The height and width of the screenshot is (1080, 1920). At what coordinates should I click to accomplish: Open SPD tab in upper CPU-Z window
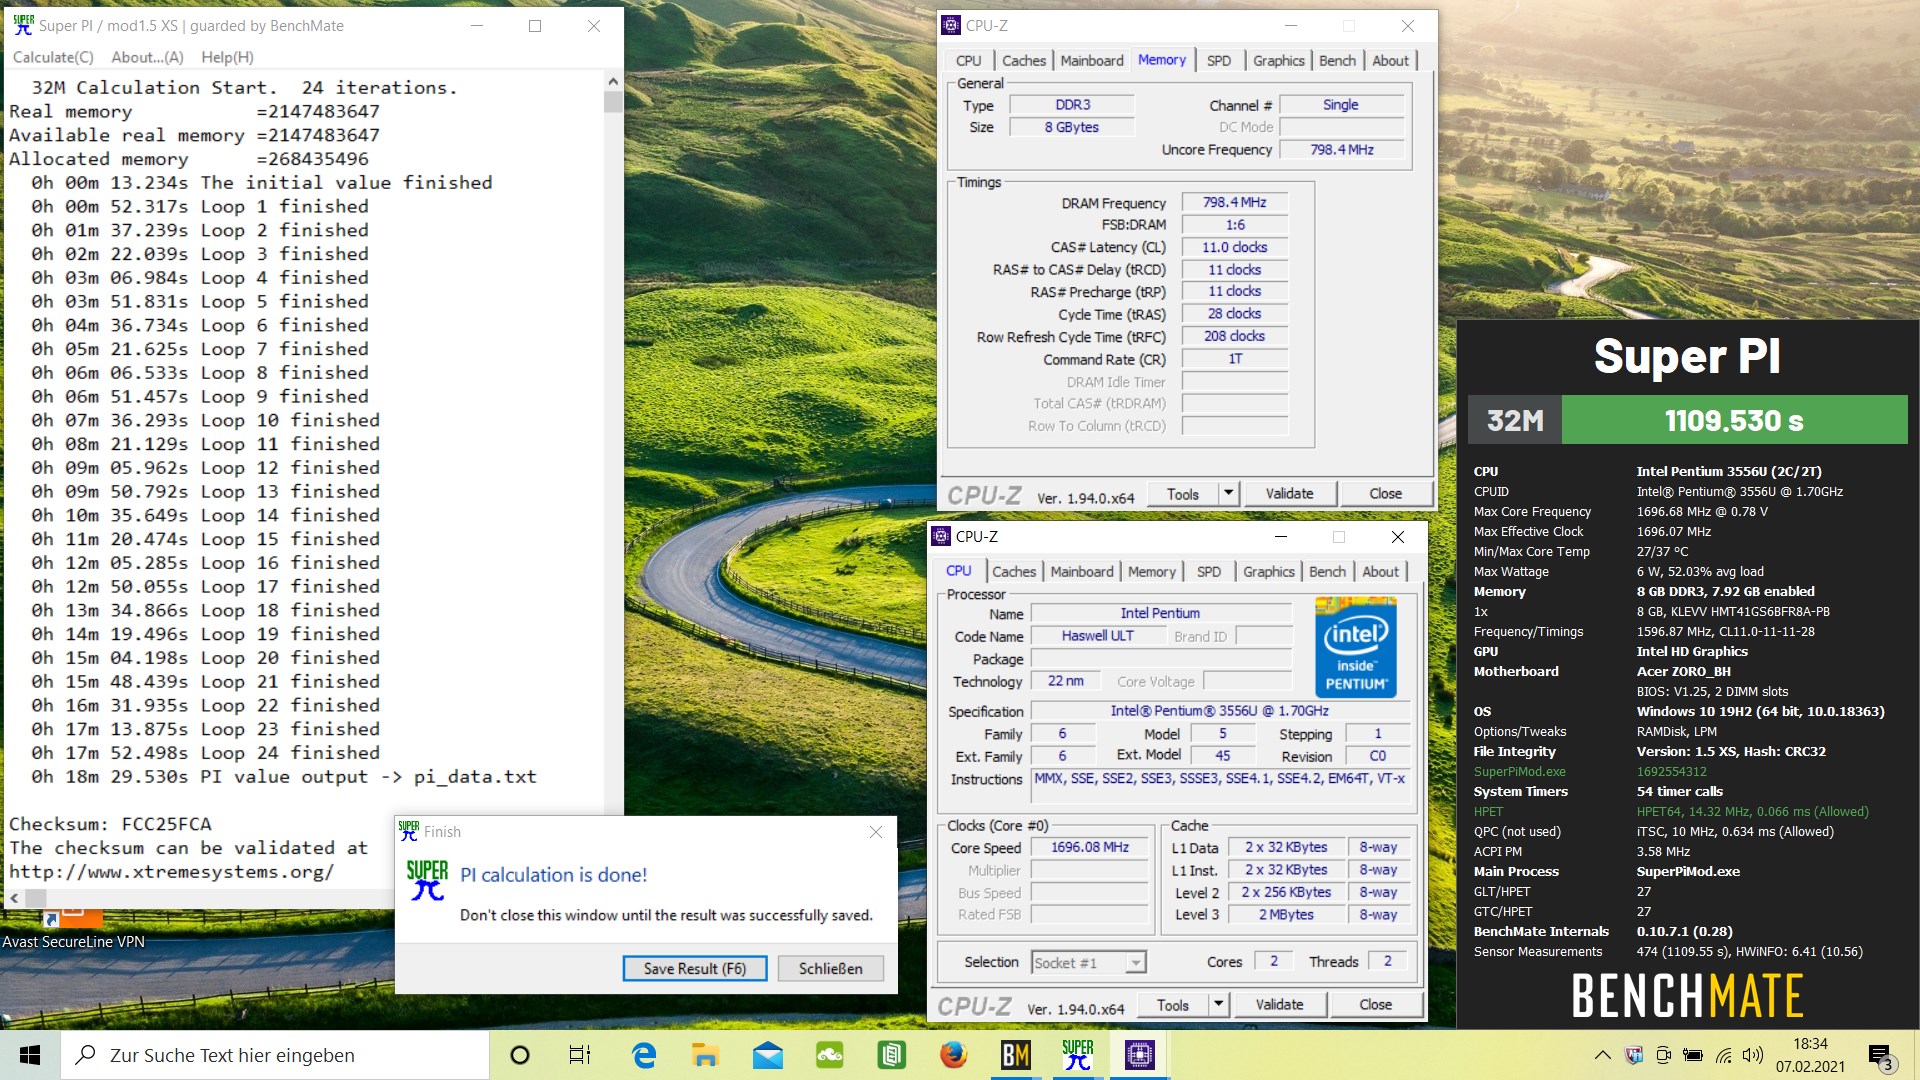[1218, 61]
